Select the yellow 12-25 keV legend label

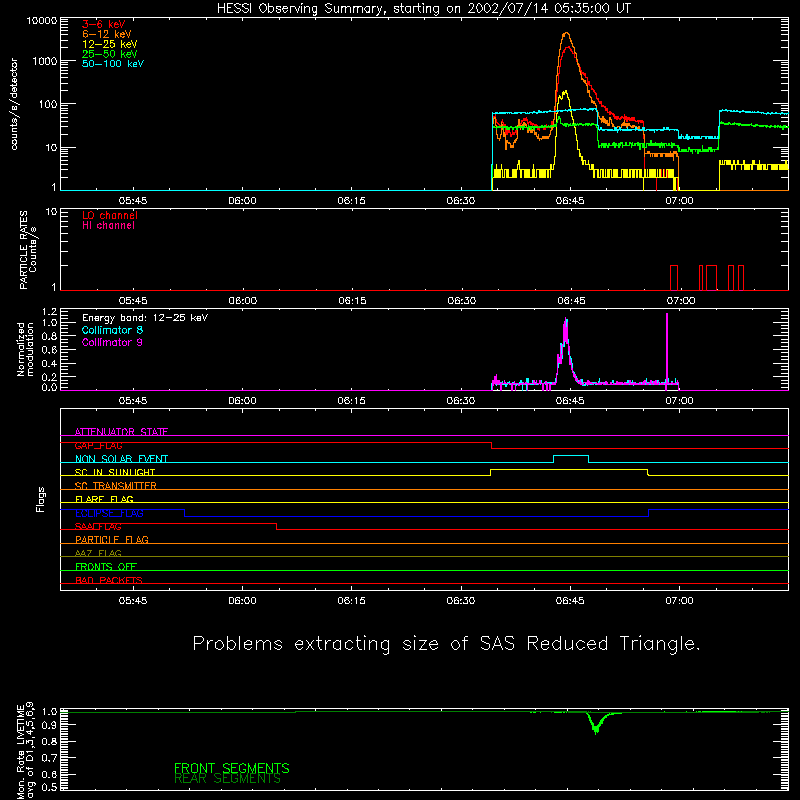(109, 44)
